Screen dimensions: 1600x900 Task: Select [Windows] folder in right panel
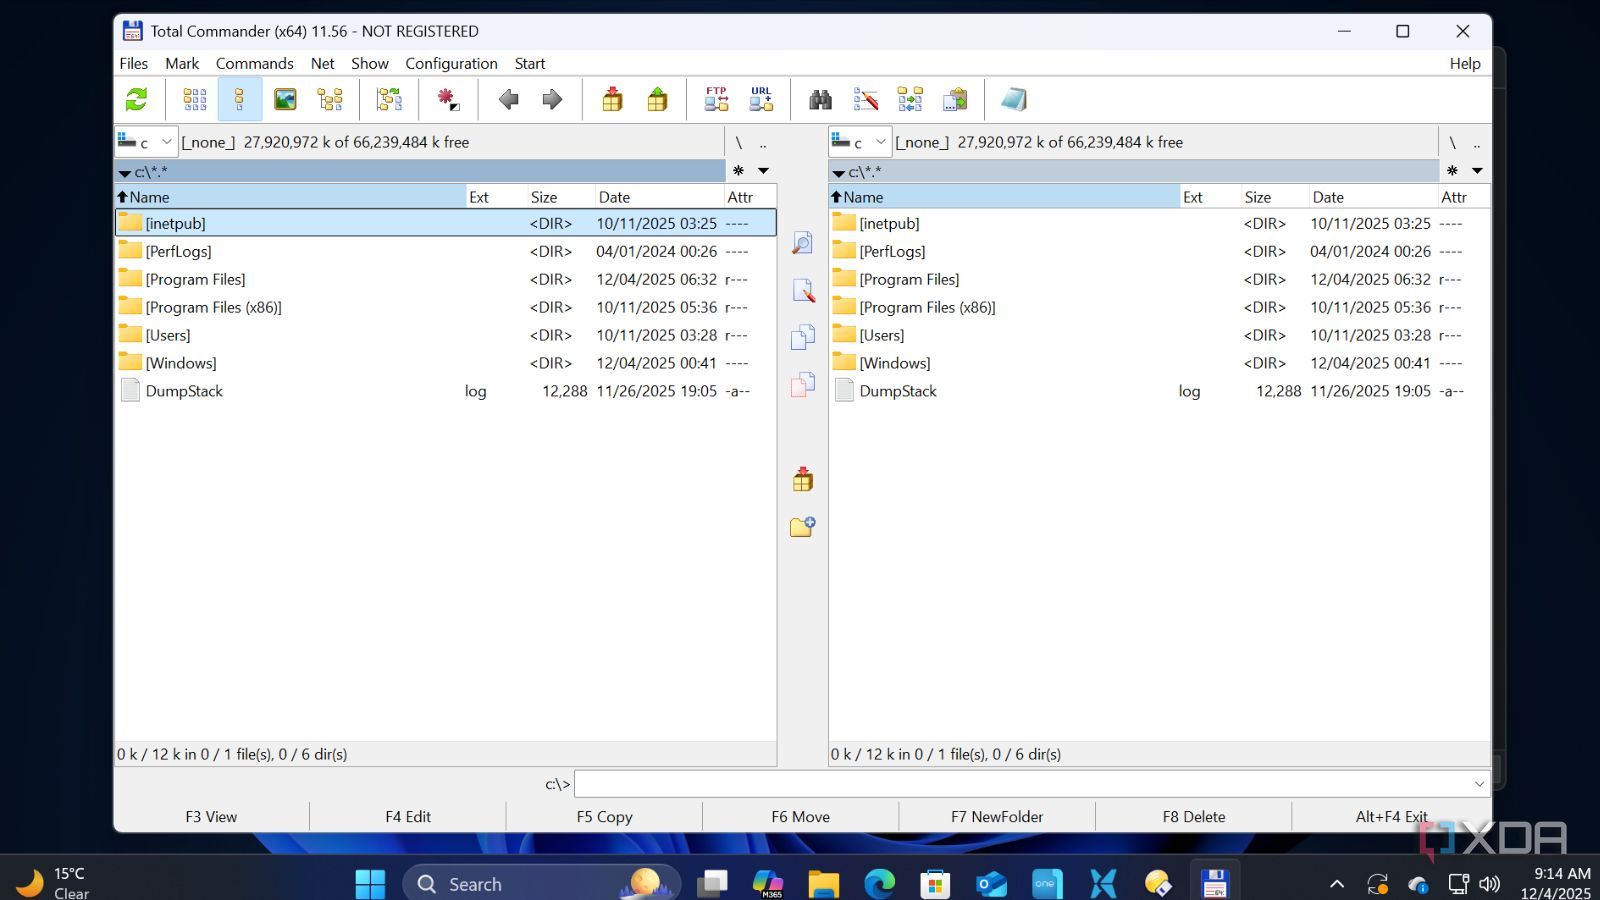point(1160,363)
